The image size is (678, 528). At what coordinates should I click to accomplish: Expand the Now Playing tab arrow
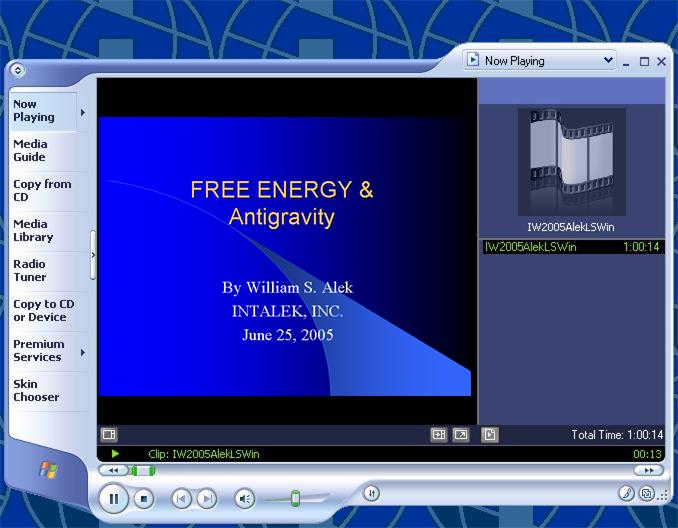click(83, 112)
